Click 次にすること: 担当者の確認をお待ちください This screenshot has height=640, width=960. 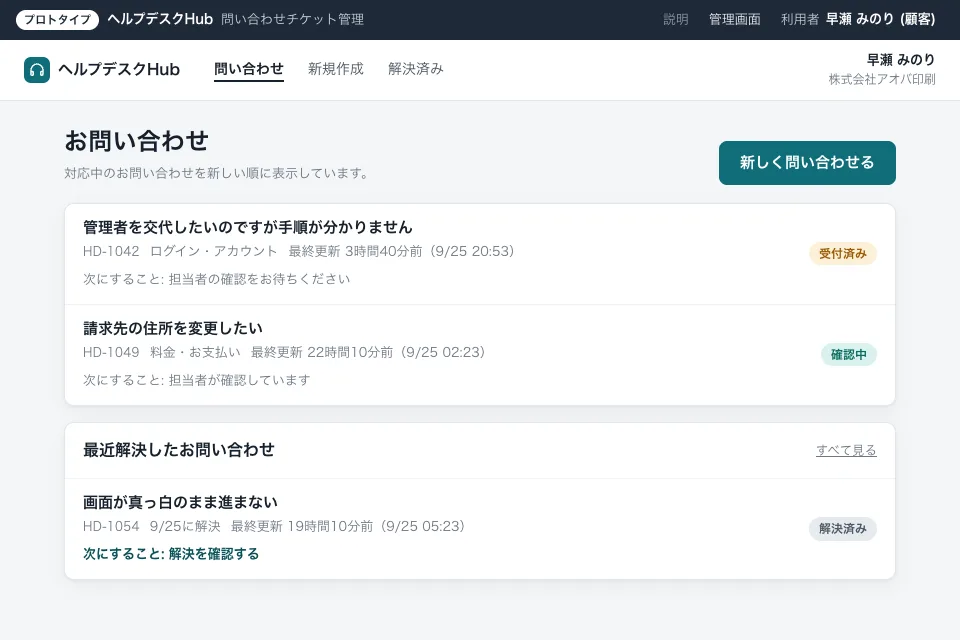coord(217,279)
